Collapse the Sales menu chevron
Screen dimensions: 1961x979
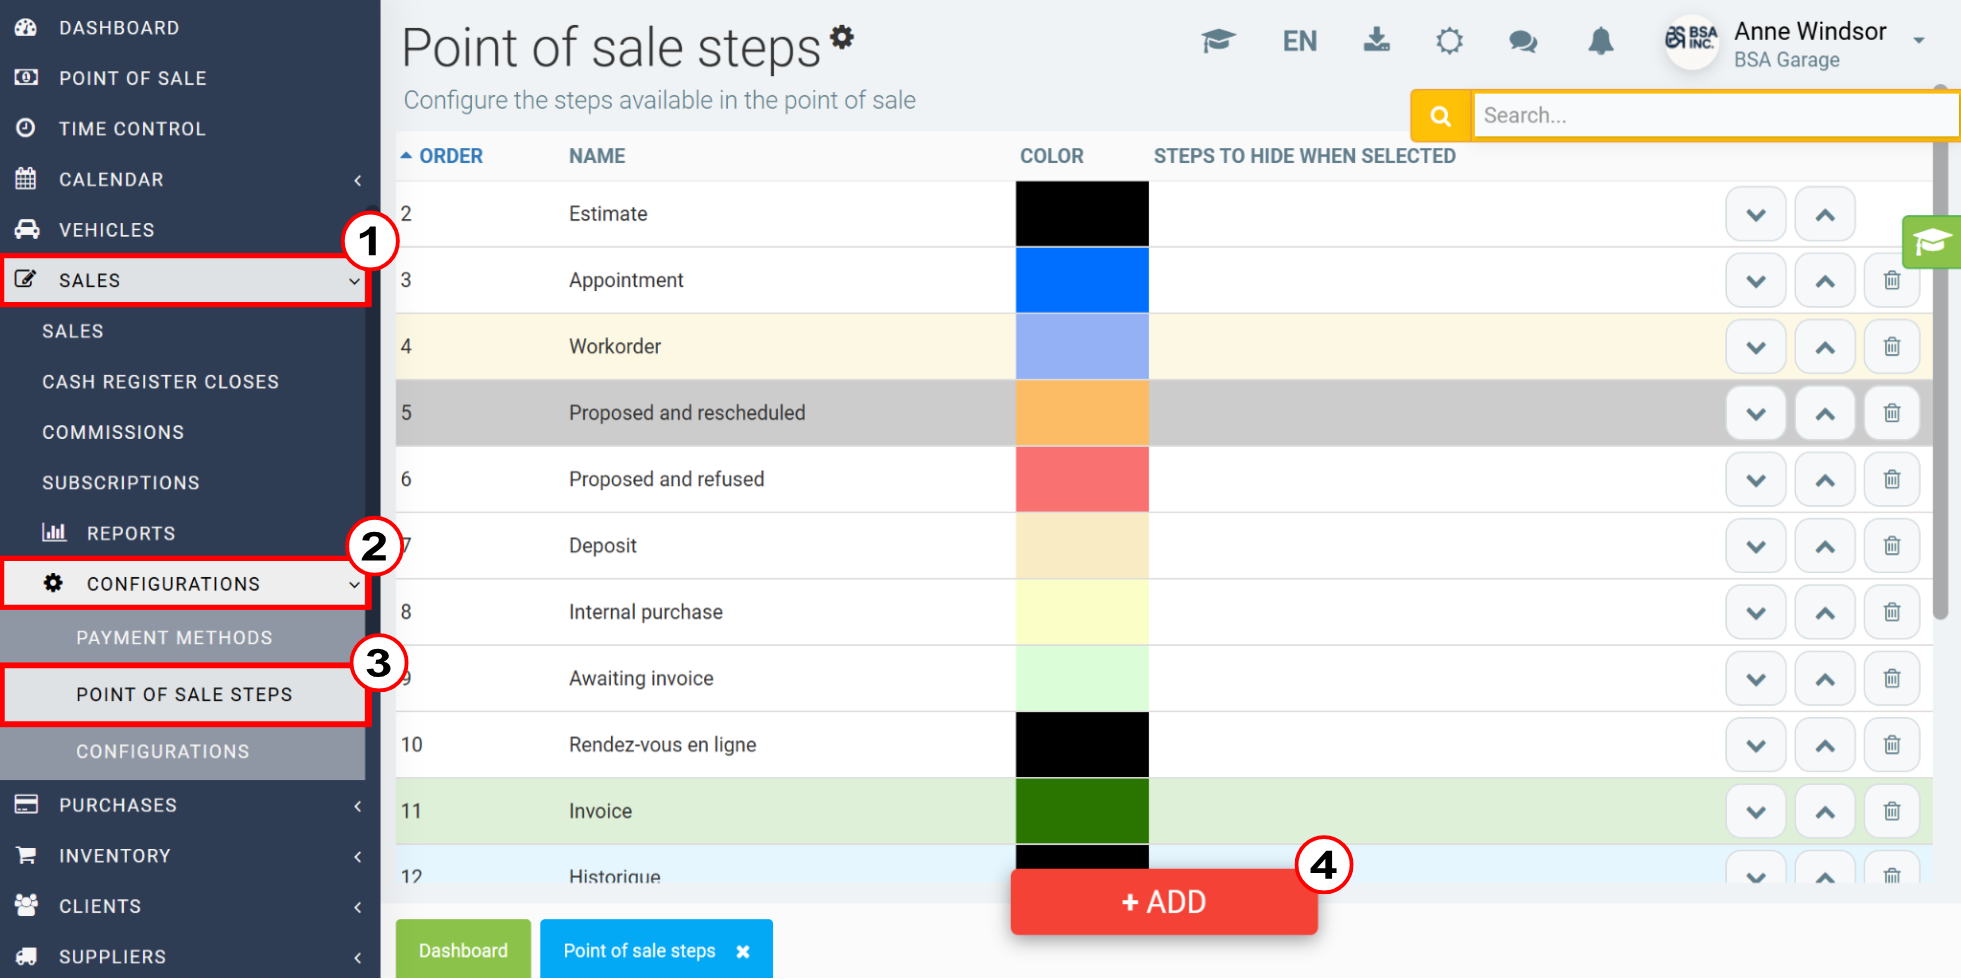click(352, 282)
